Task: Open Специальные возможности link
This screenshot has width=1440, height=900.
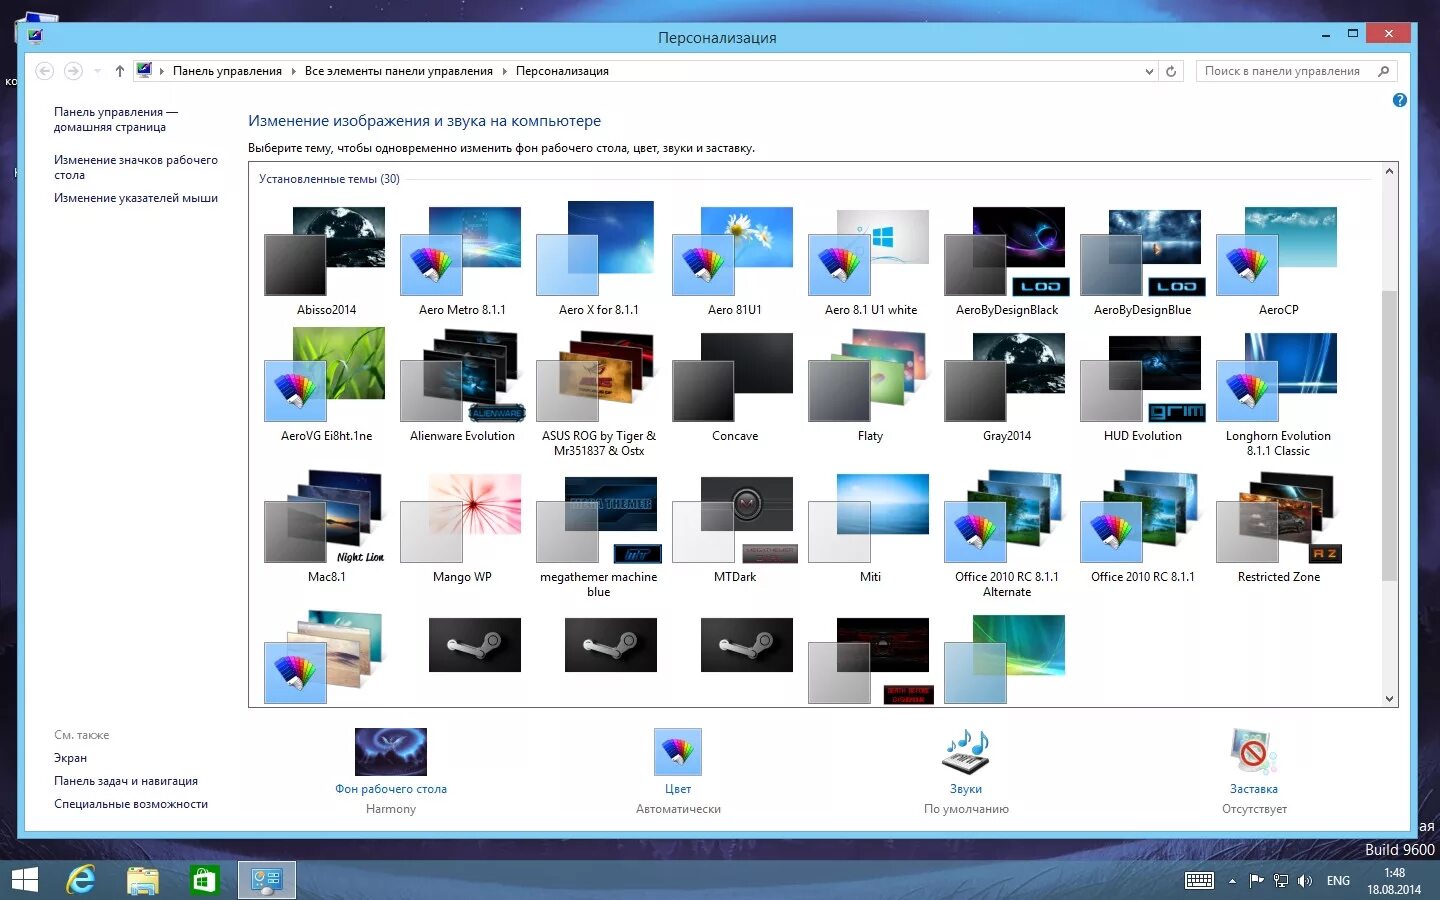Action: point(131,804)
